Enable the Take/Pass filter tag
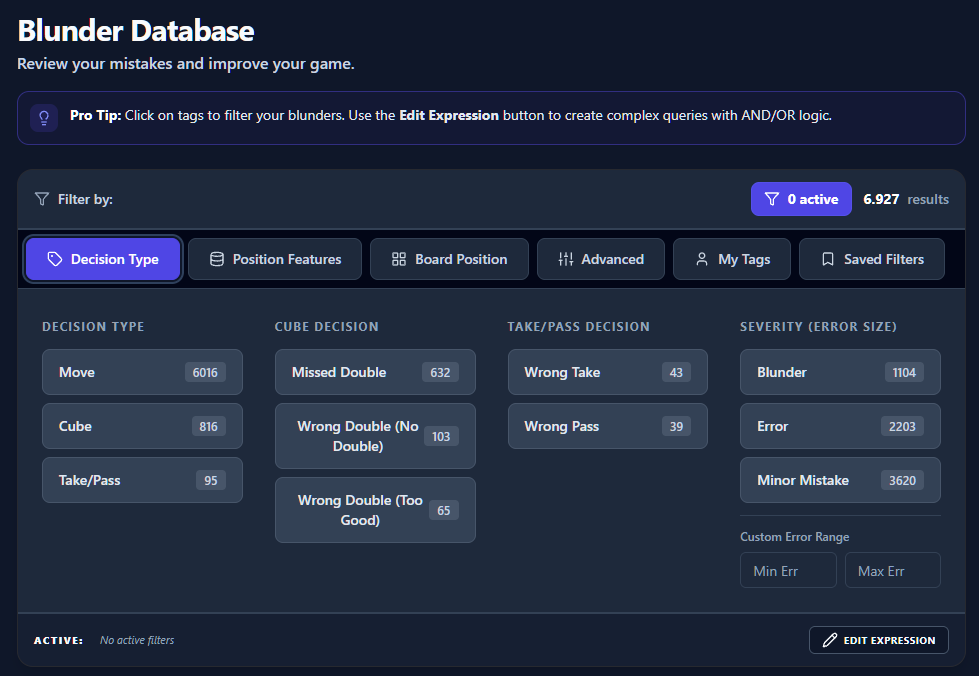The height and width of the screenshot is (676, 979). [x=142, y=480]
